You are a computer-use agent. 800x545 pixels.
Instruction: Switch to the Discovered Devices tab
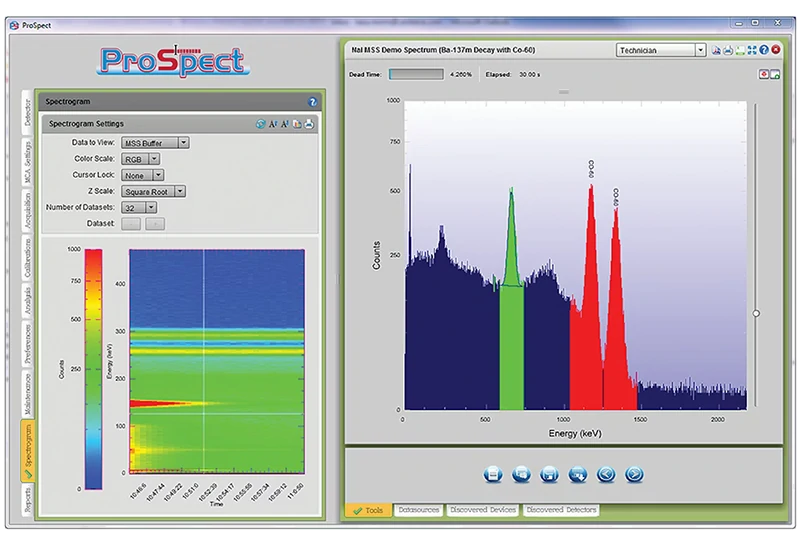click(x=483, y=510)
